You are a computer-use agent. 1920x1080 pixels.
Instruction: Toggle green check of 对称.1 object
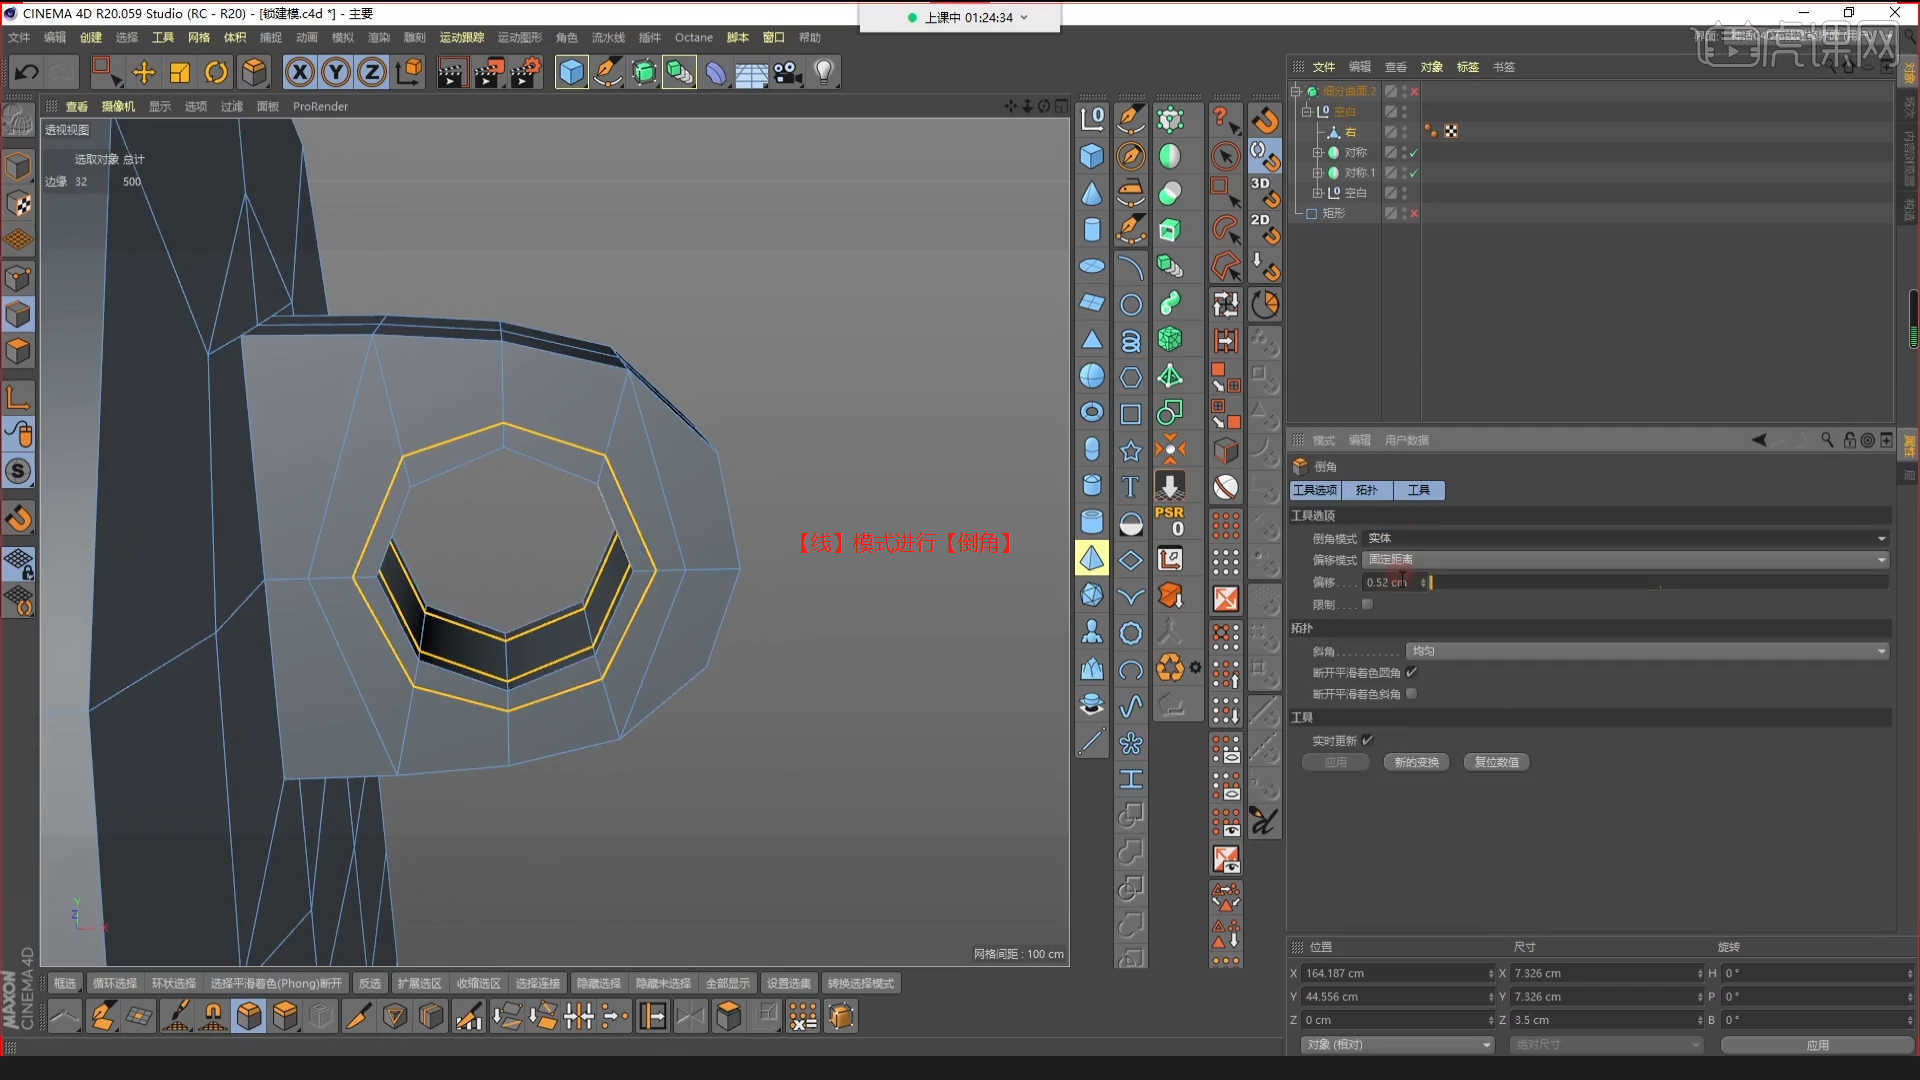[x=1414, y=173]
